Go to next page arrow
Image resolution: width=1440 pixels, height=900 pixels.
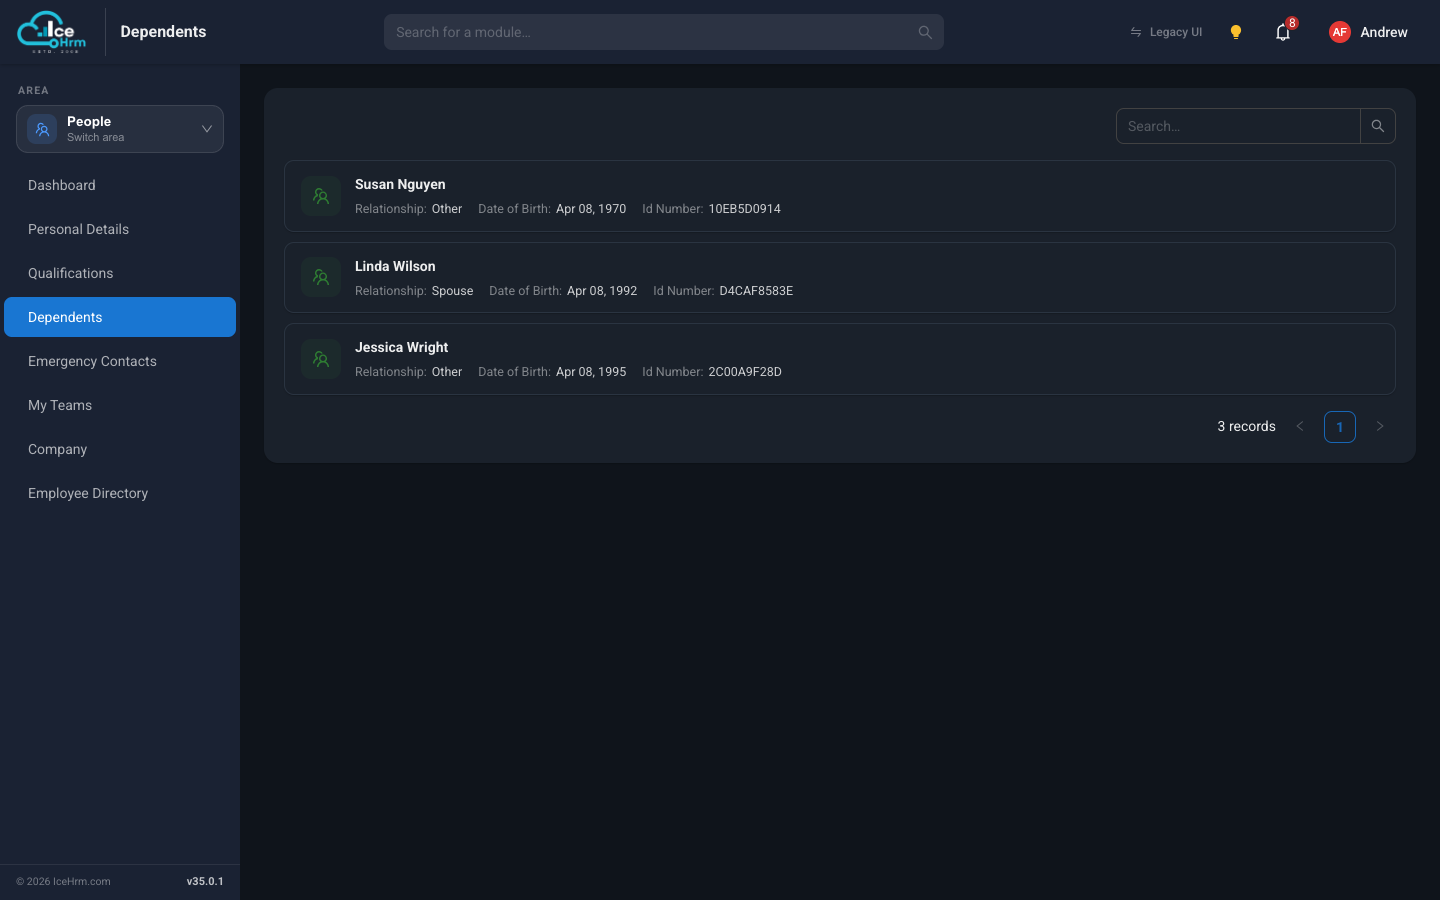tap(1380, 426)
